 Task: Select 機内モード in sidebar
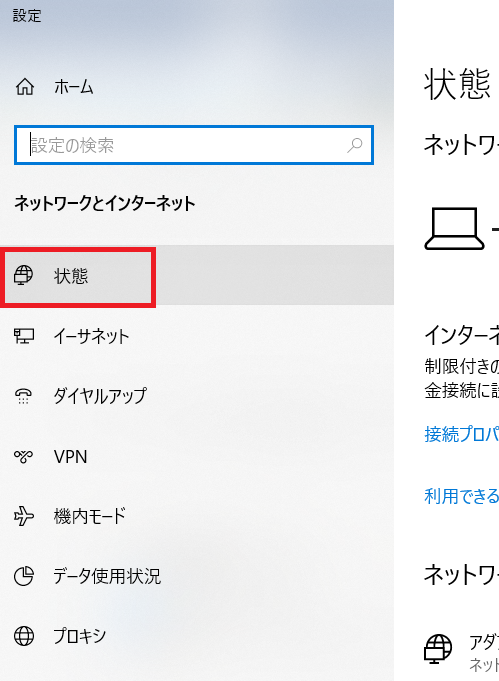coord(197,516)
